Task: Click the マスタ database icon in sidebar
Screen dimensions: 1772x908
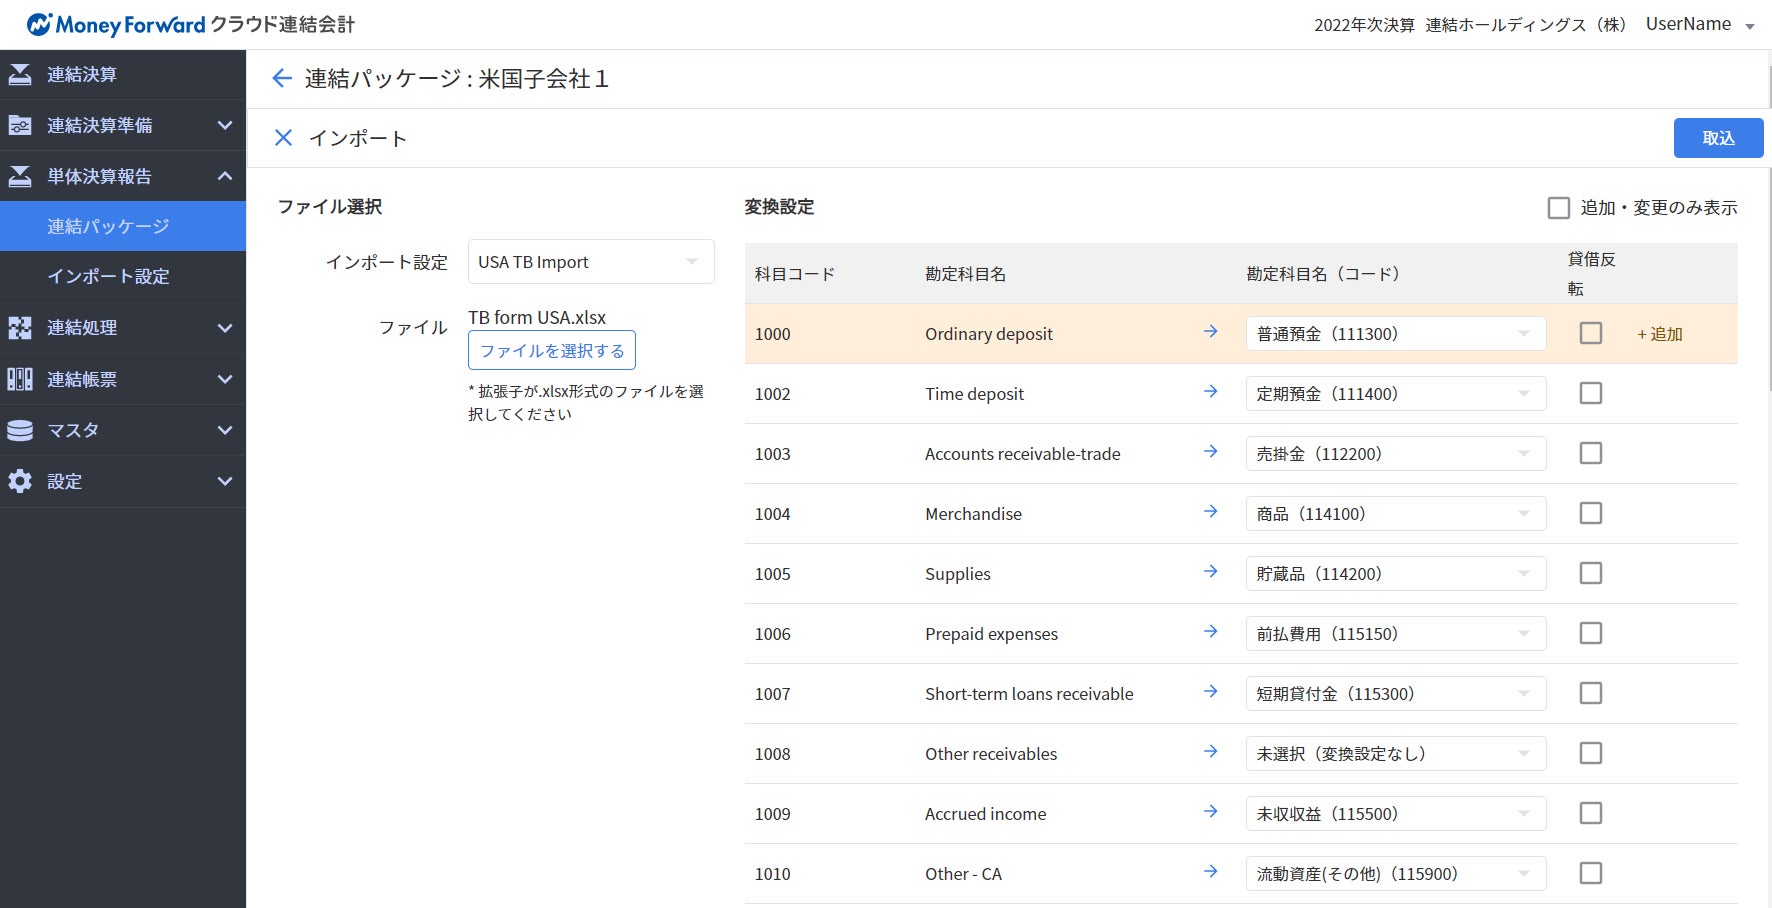Action: [20, 430]
